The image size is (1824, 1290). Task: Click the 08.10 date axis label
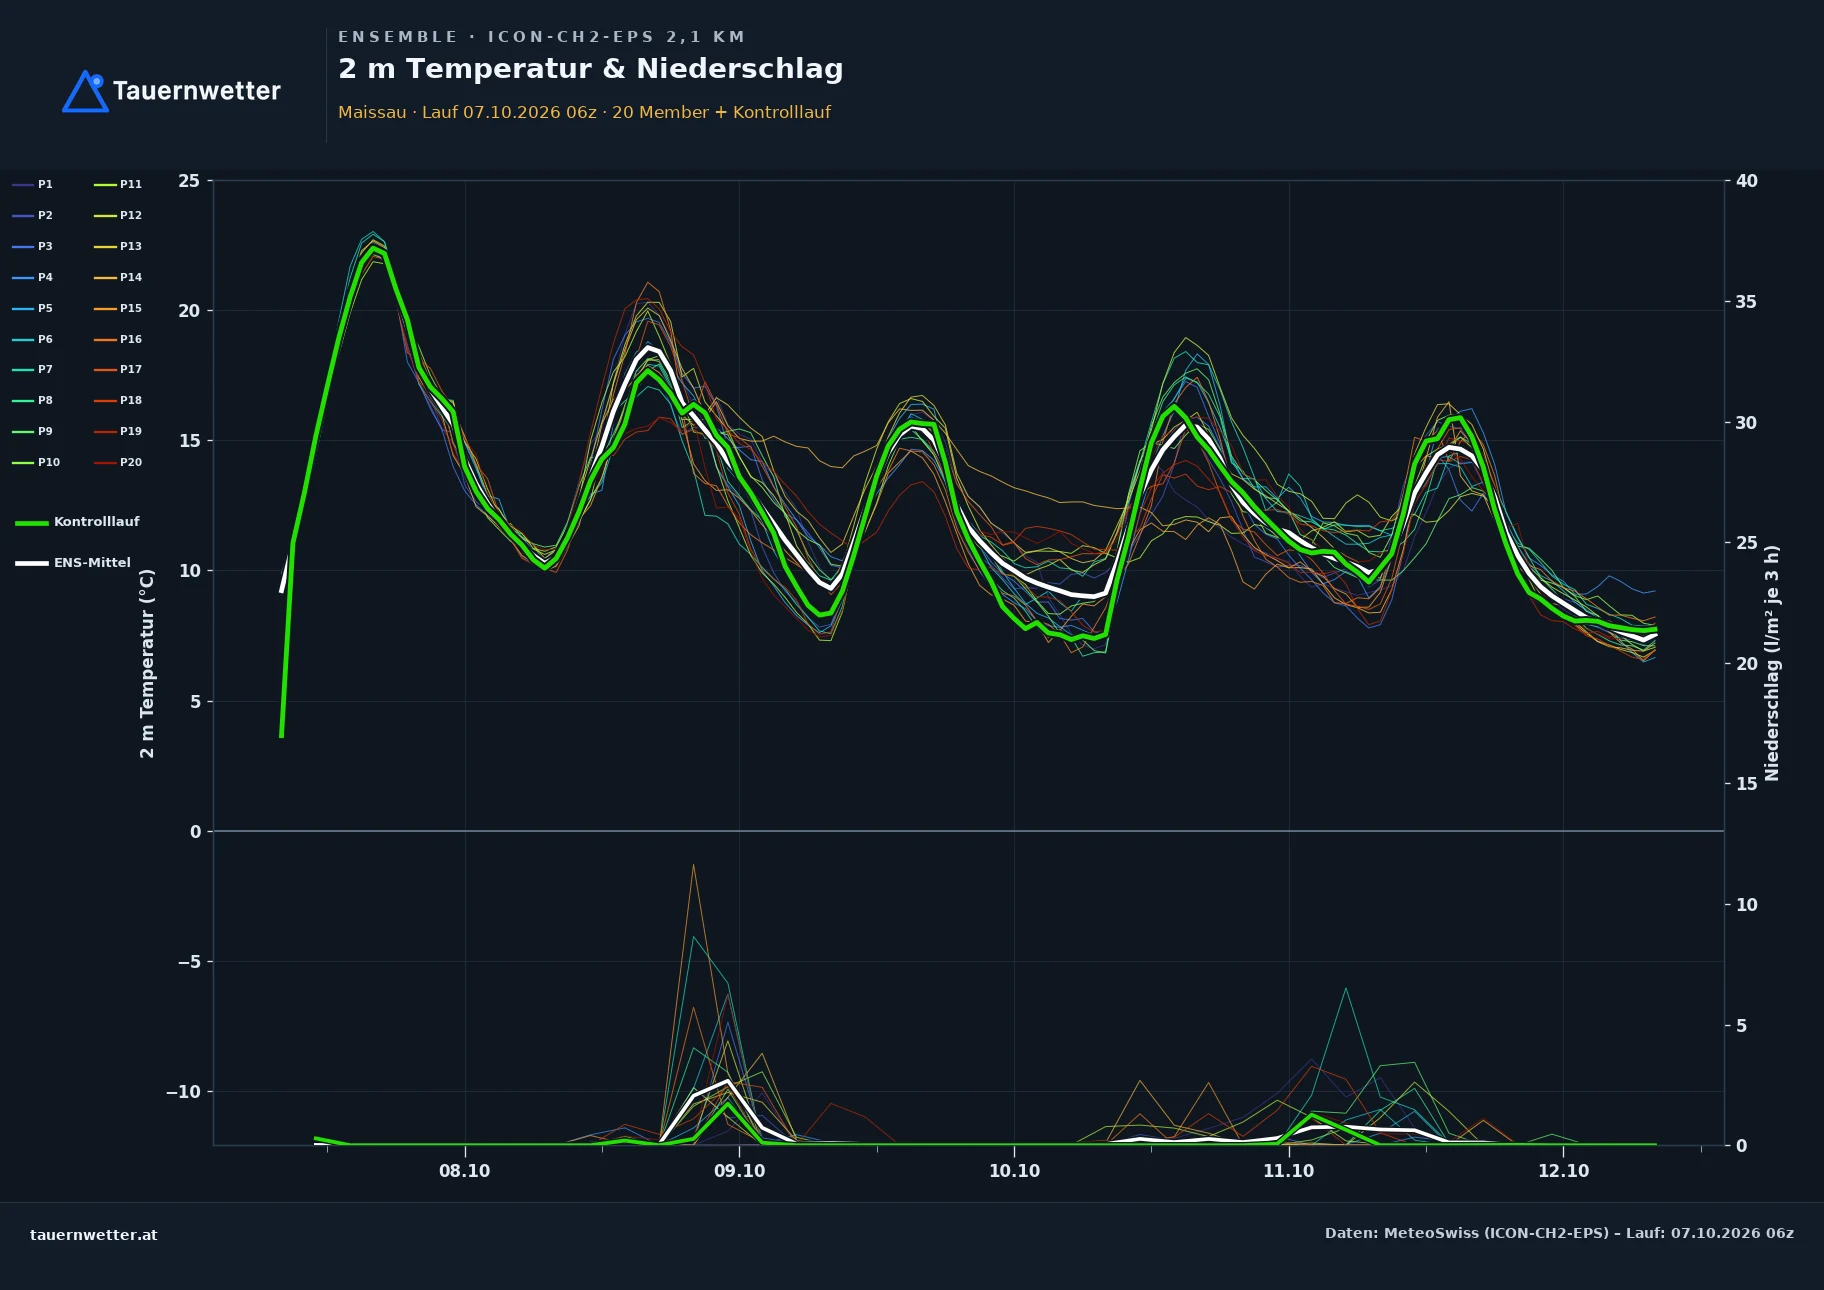(x=465, y=1171)
